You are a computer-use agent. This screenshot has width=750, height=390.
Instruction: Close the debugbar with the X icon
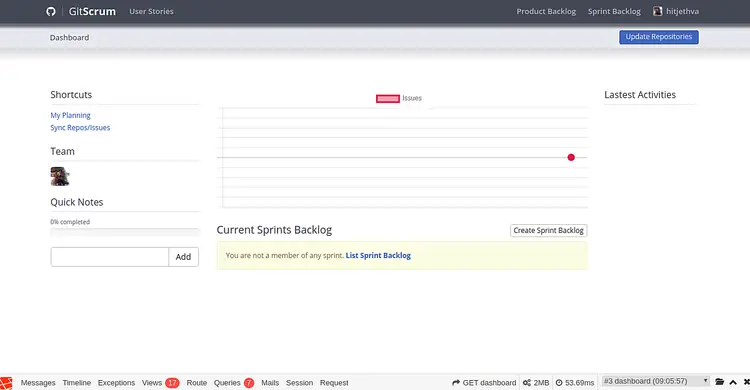(746, 382)
